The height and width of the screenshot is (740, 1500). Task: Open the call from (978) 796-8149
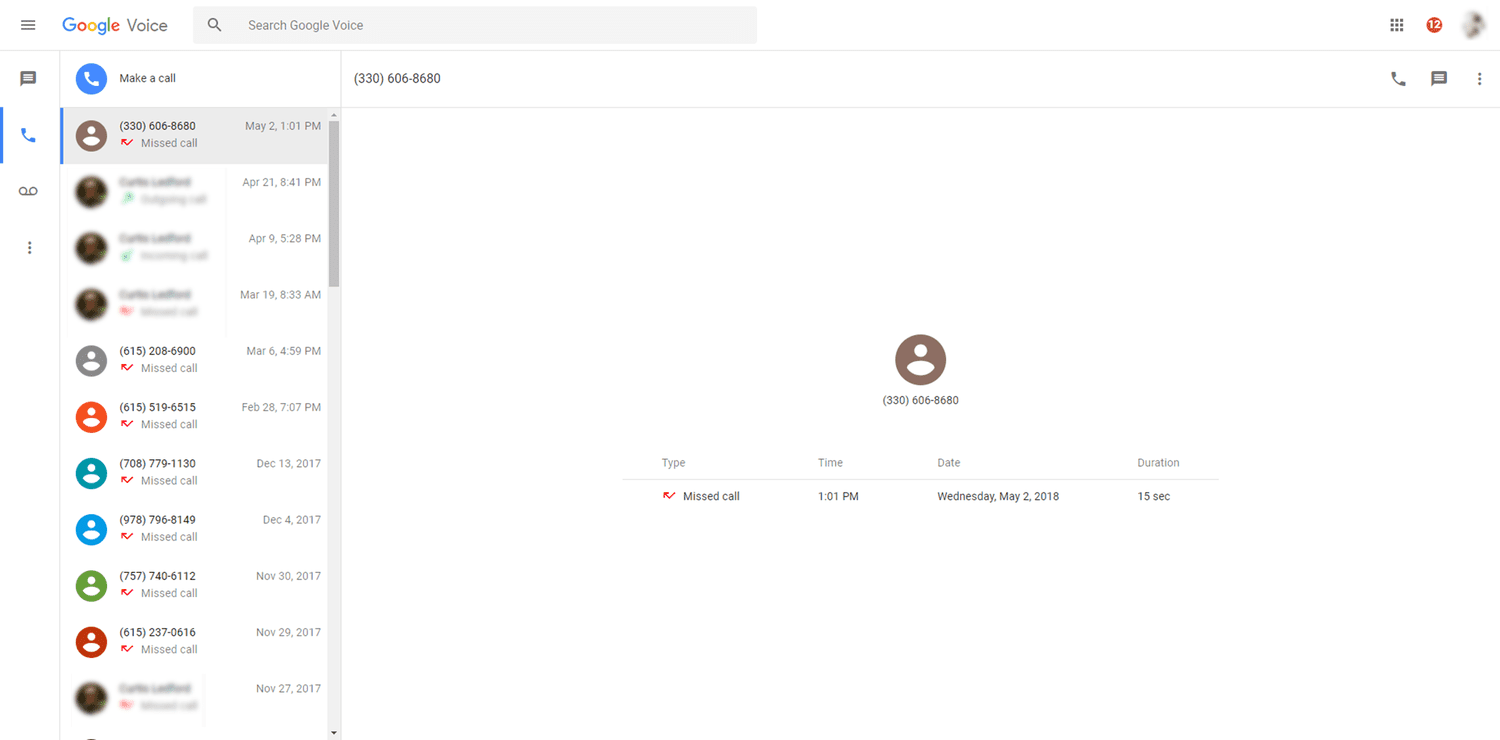pos(200,528)
